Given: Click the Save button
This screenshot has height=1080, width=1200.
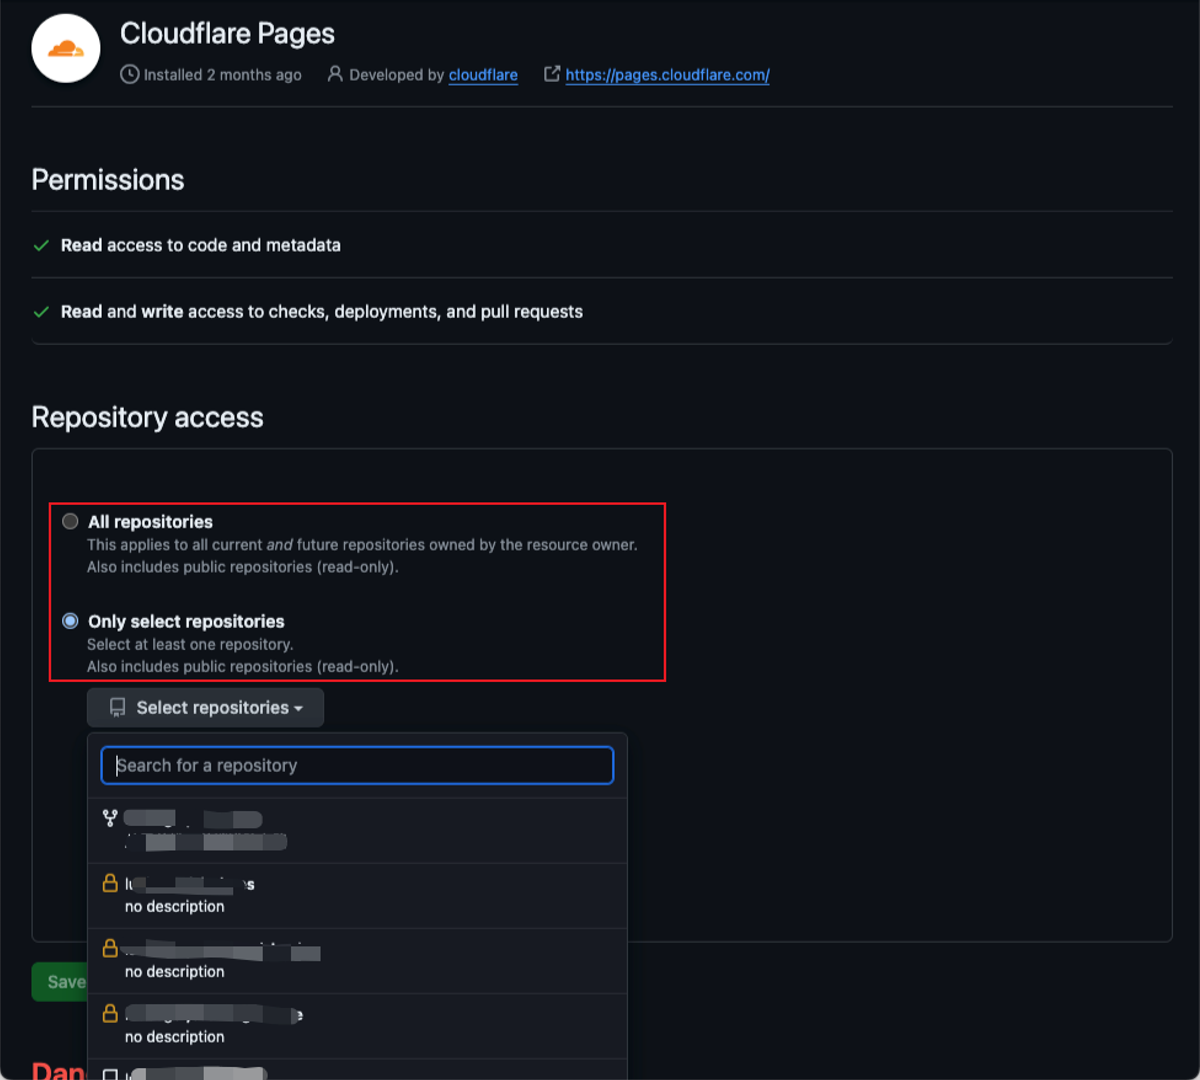Looking at the screenshot, I should [x=60, y=982].
